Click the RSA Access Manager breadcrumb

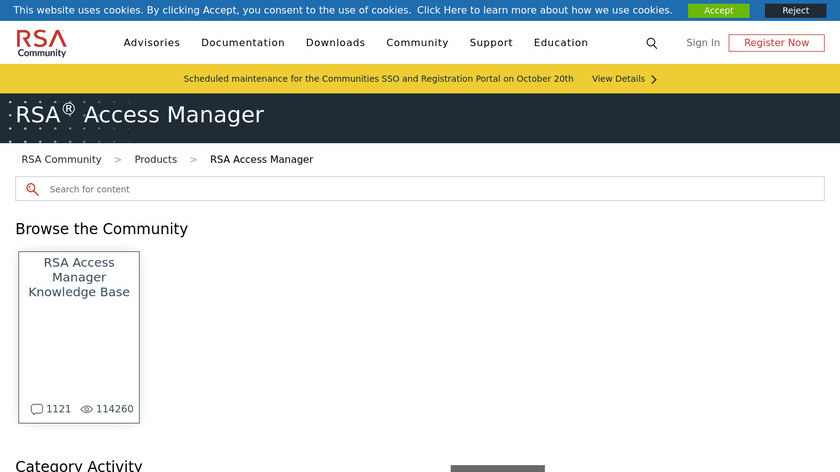[x=261, y=160]
